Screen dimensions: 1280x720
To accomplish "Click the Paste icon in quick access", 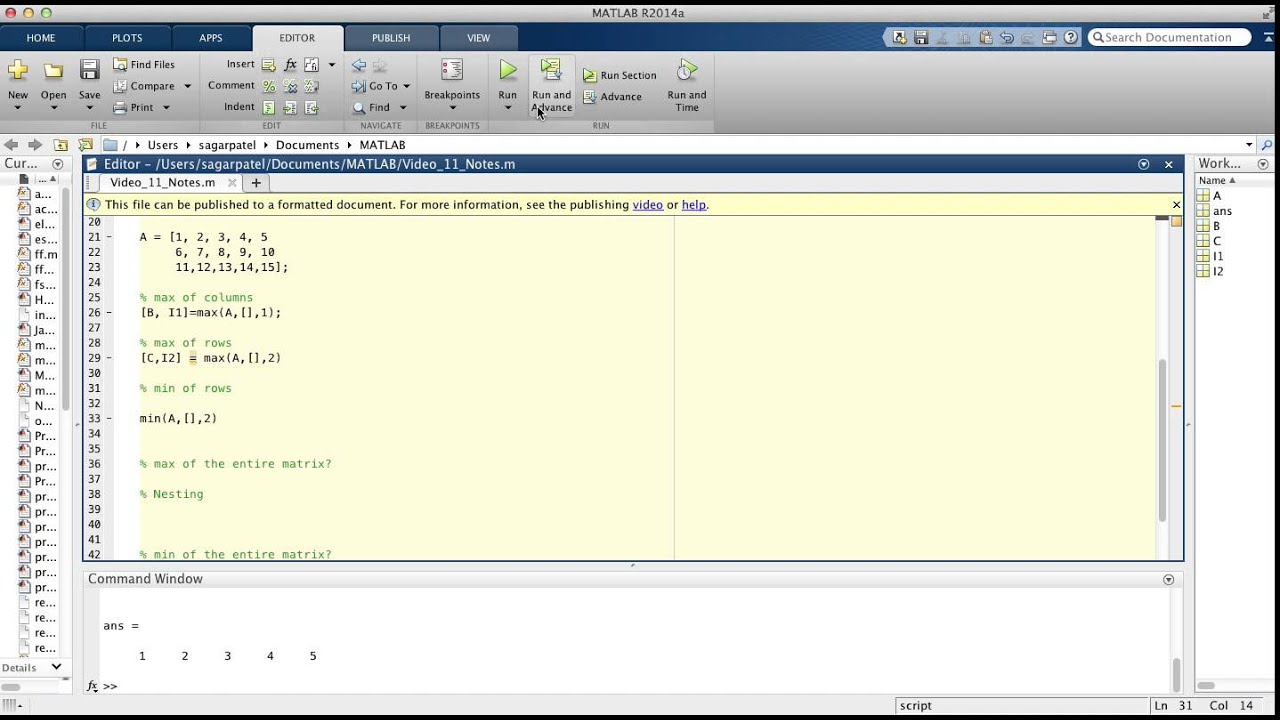I will pyautogui.click(x=986, y=37).
